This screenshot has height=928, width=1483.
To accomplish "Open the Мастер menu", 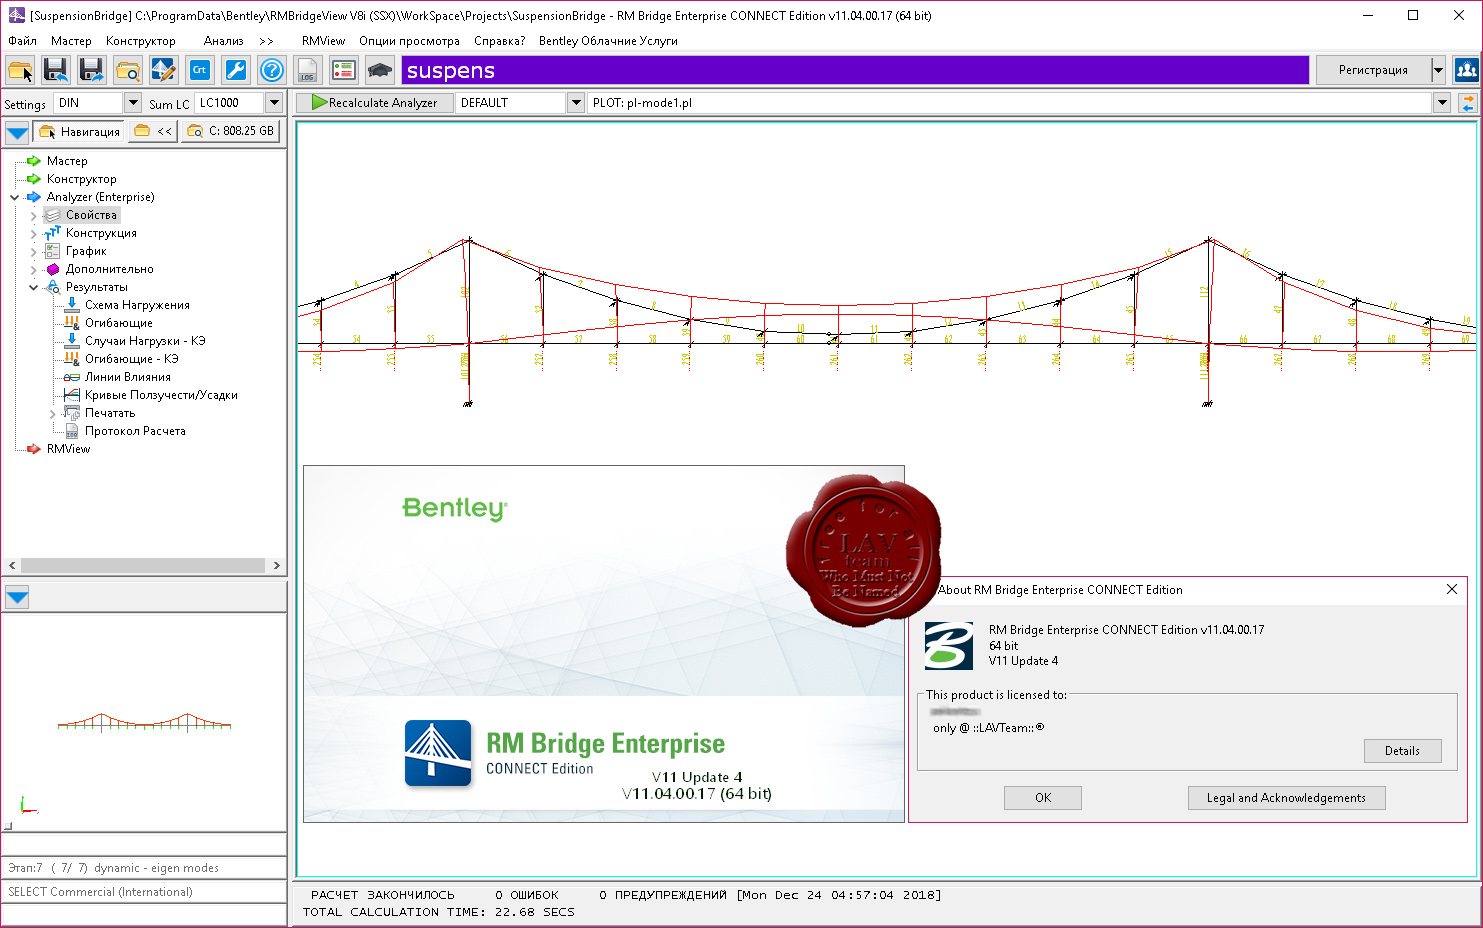I will tap(71, 41).
